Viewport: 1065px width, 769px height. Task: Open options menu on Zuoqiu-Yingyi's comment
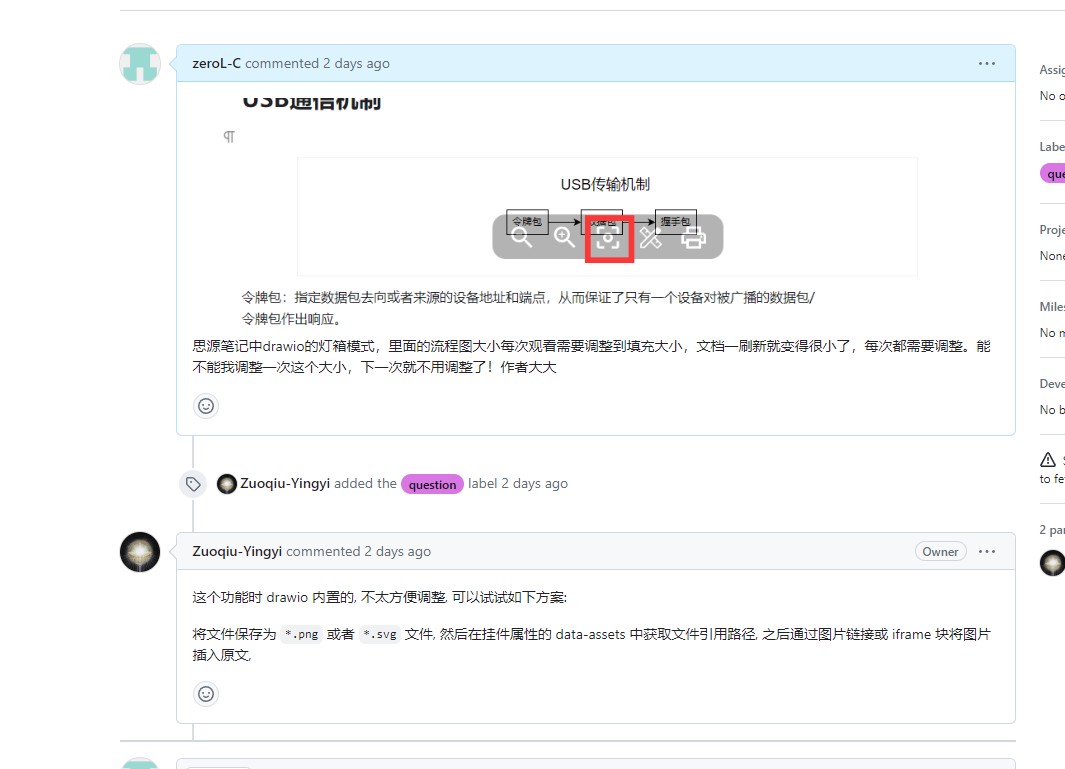click(987, 551)
